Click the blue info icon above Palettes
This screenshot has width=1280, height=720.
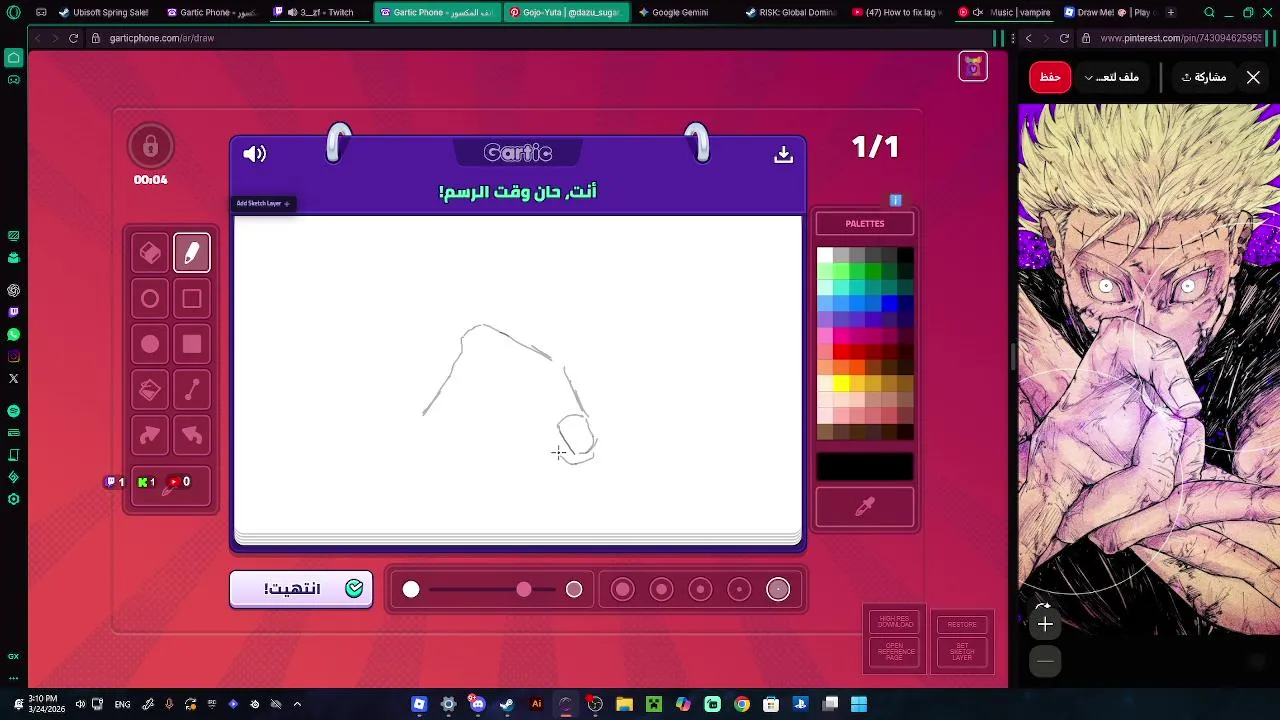(x=895, y=201)
